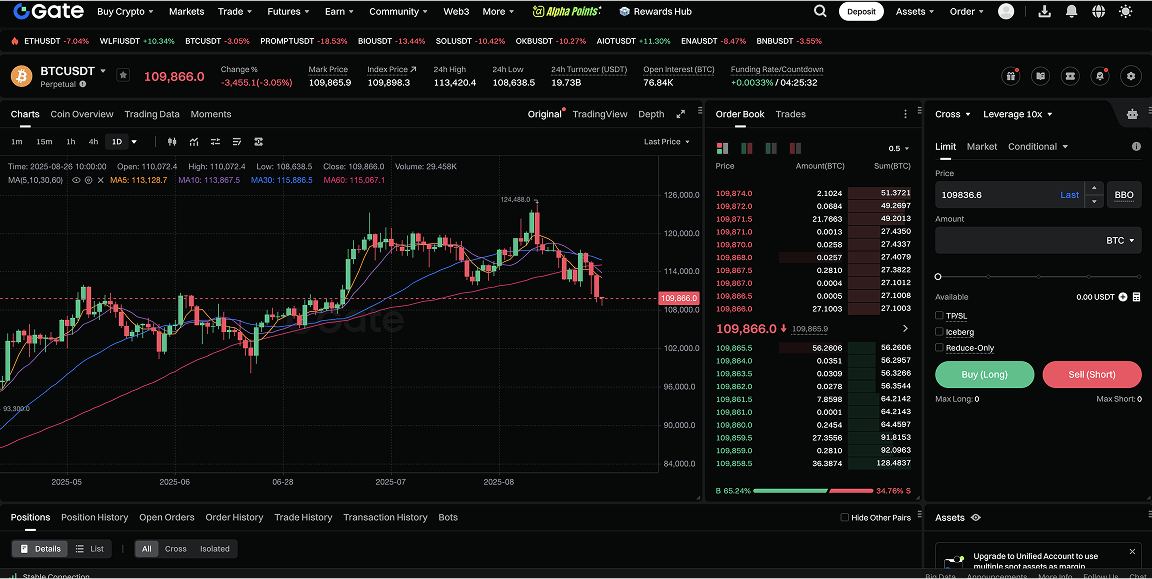Open order book three-dot options menu
This screenshot has width=1152, height=579.
[905, 114]
